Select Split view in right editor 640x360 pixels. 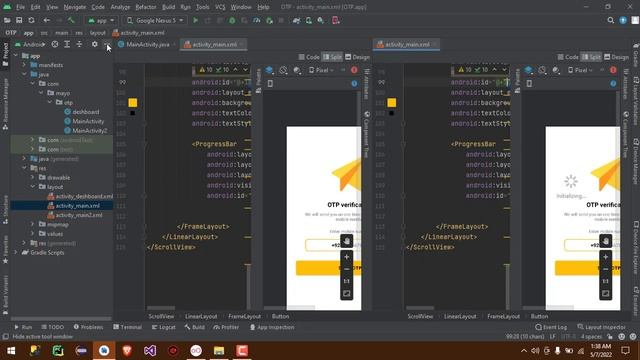coord(591,57)
